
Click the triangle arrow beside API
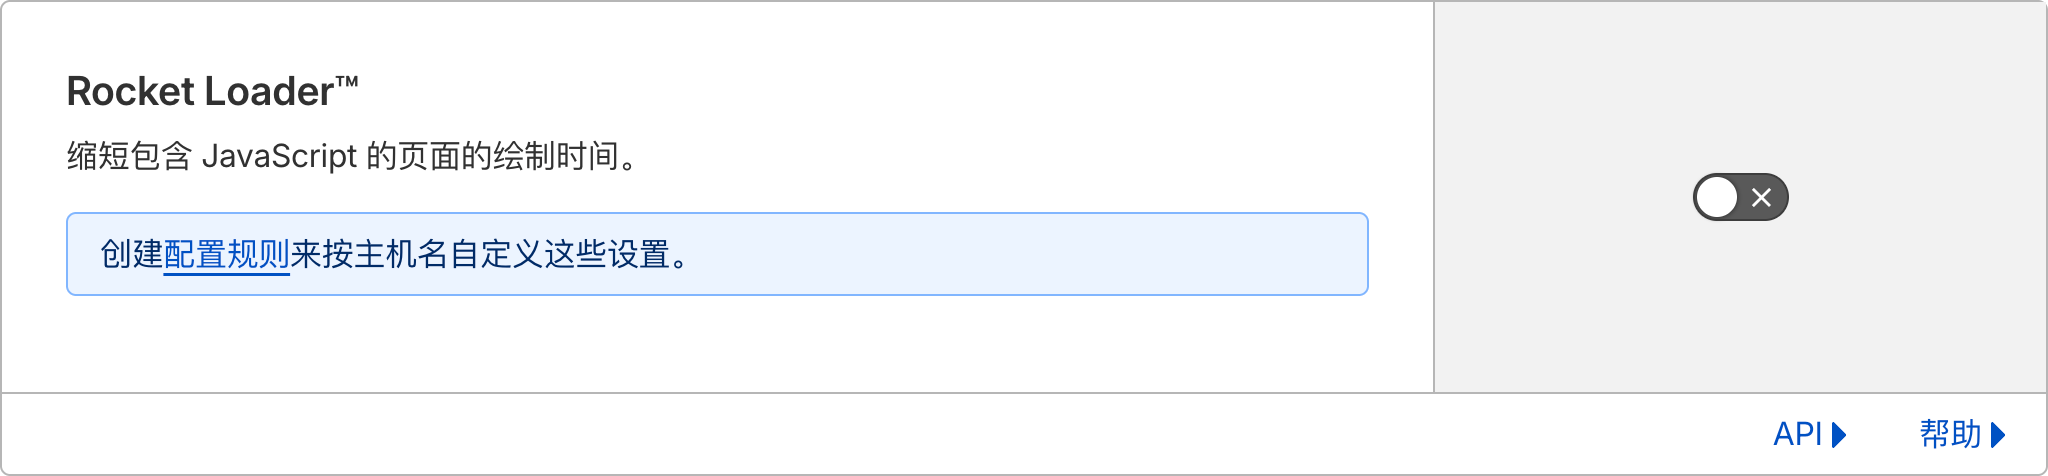coord(1839,435)
